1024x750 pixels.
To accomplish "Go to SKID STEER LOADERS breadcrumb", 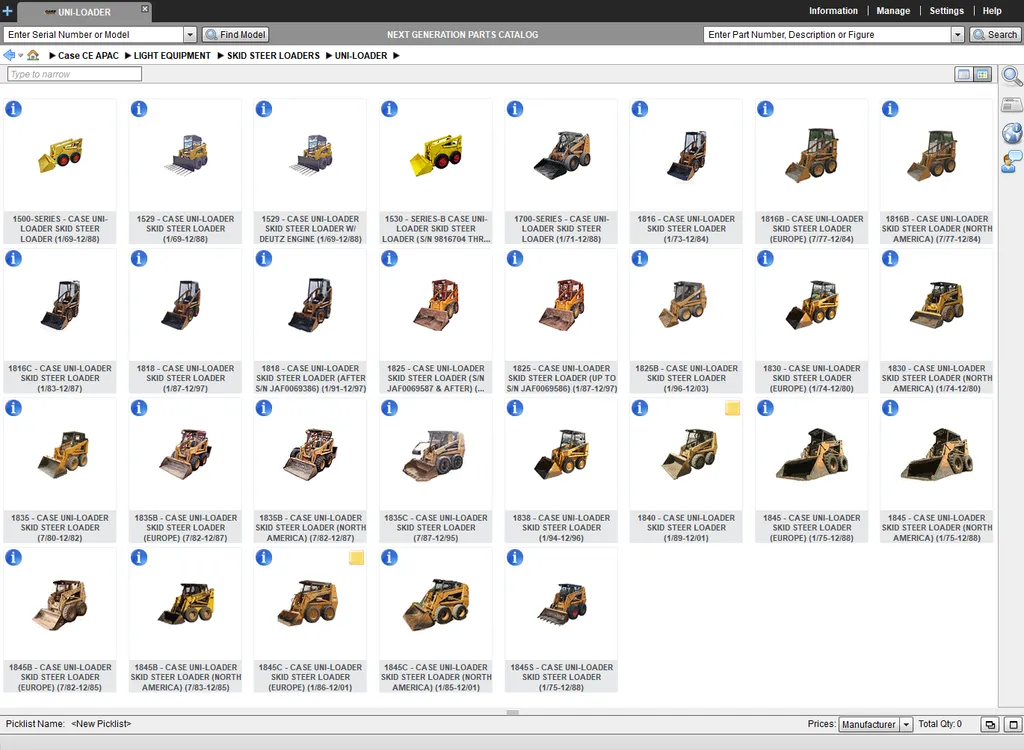I will tap(273, 56).
